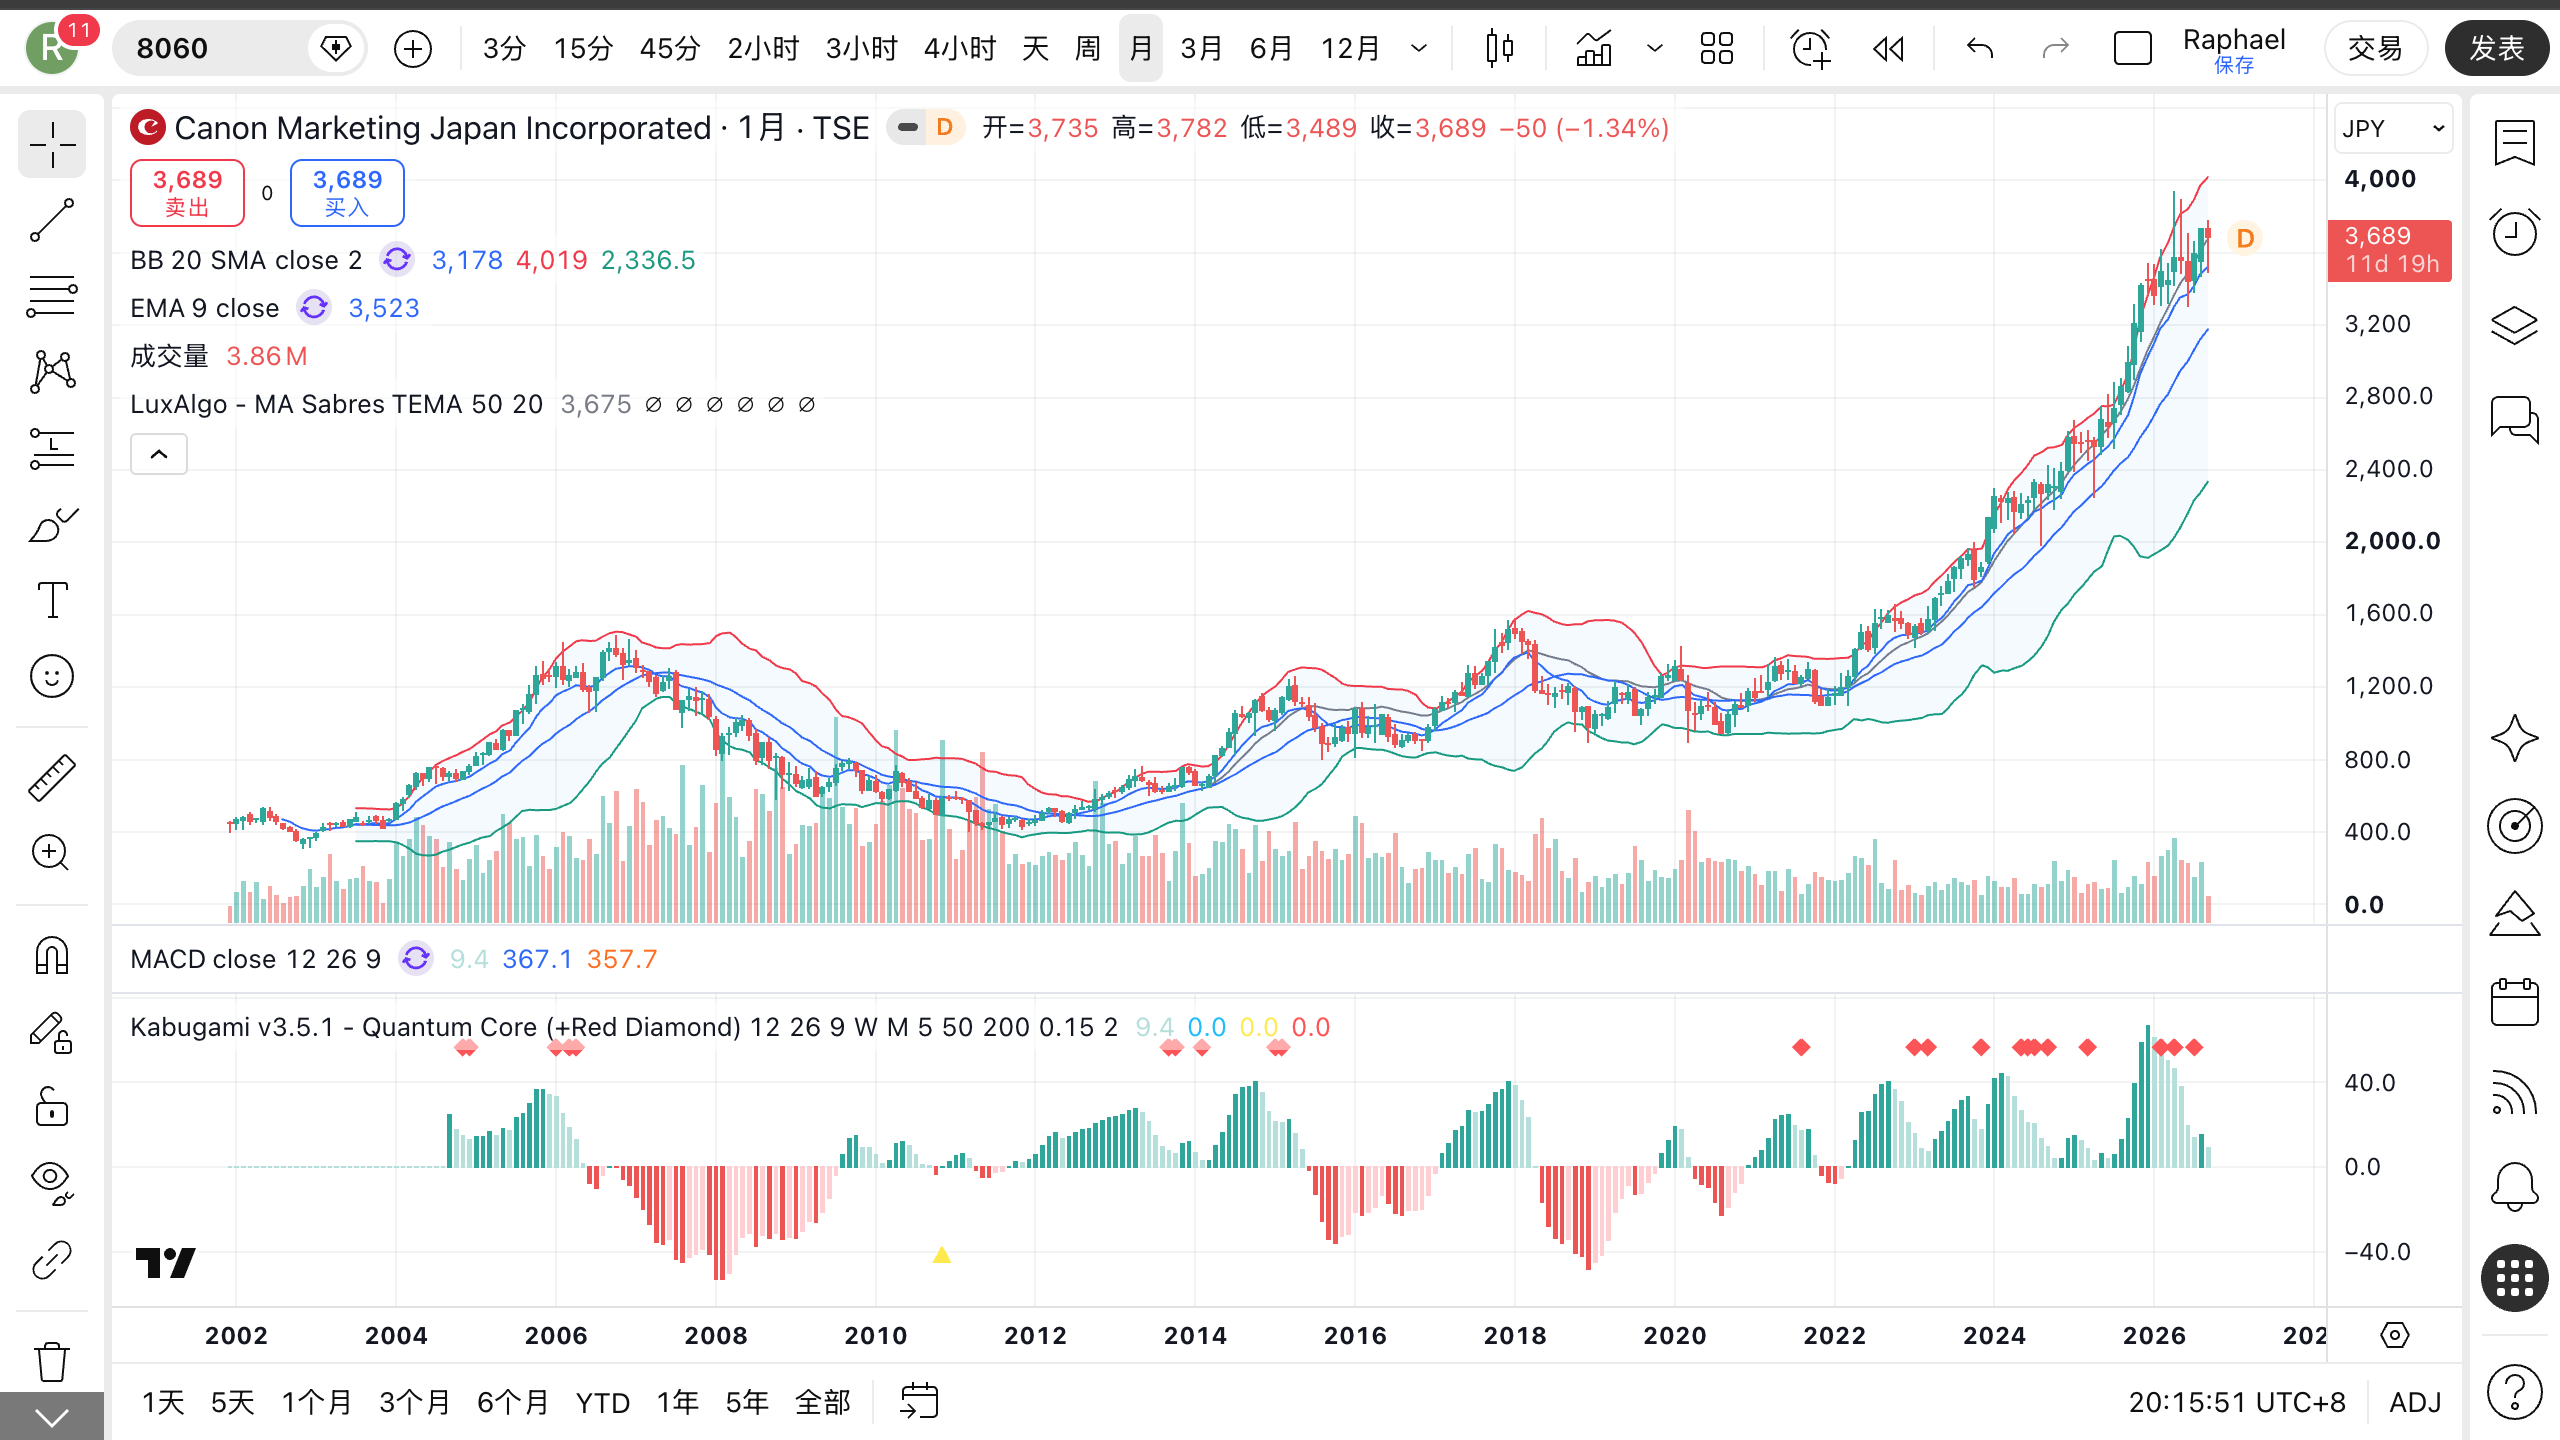Viewport: 2560px width, 1440px height.
Task: Switch to the 12月 timeframe
Action: (1350, 48)
